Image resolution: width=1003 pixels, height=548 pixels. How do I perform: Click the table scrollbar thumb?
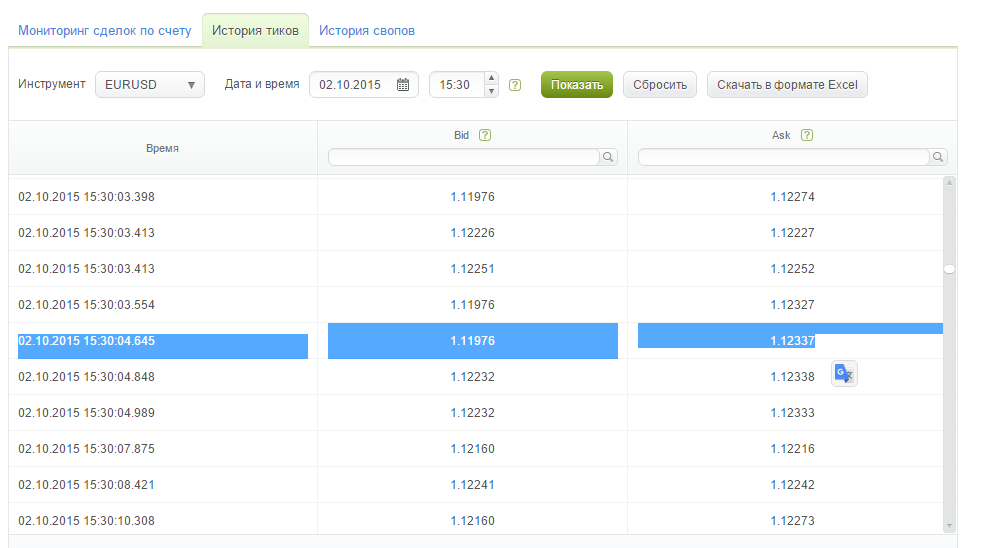click(x=949, y=269)
